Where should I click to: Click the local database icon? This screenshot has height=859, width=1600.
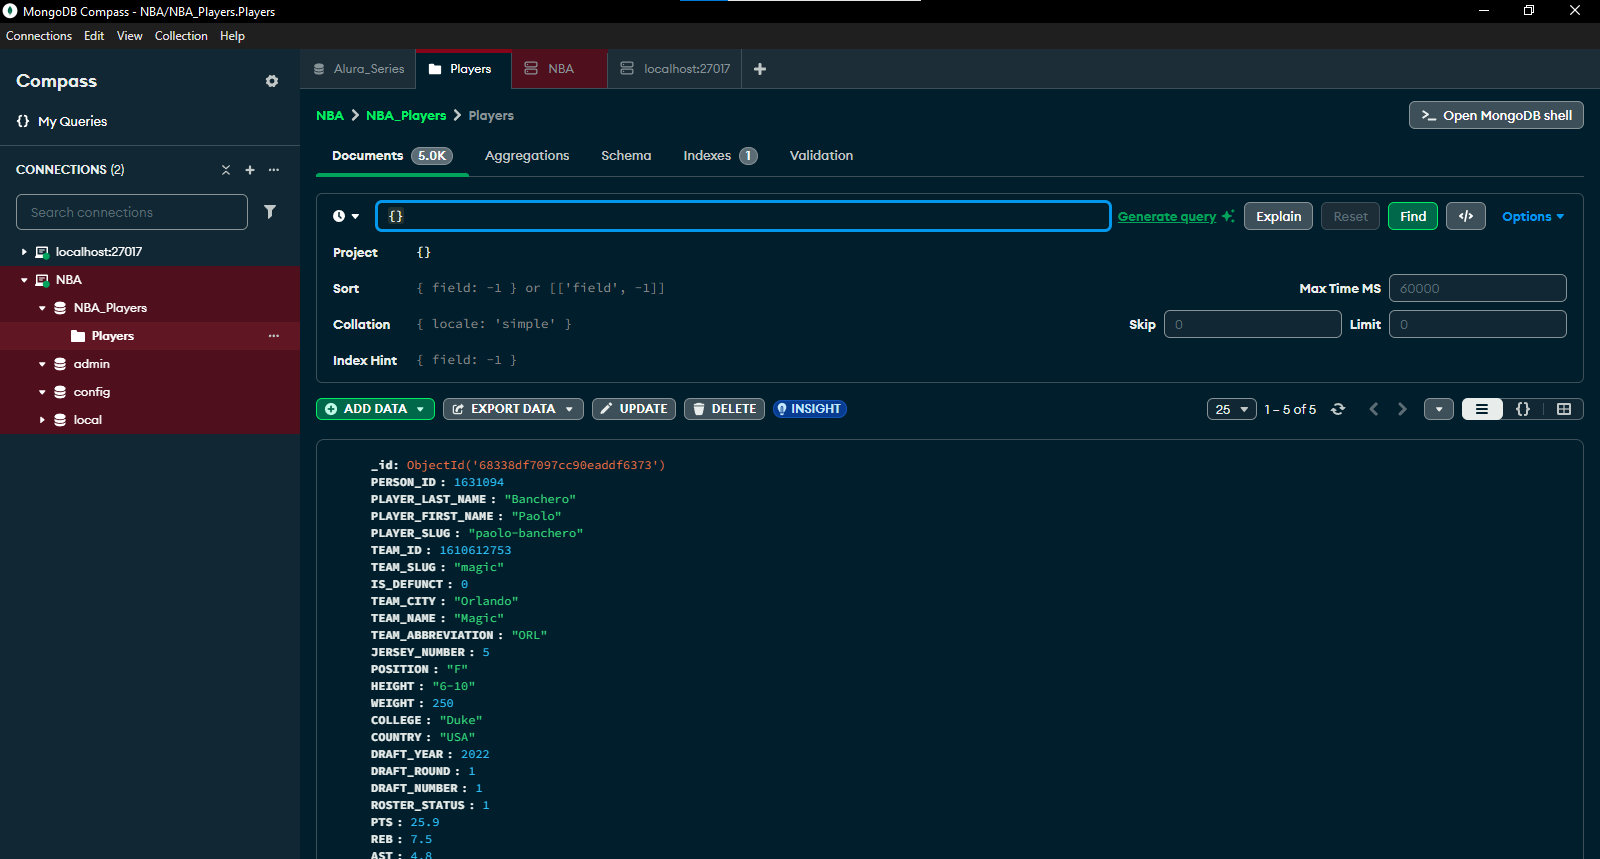tap(60, 420)
